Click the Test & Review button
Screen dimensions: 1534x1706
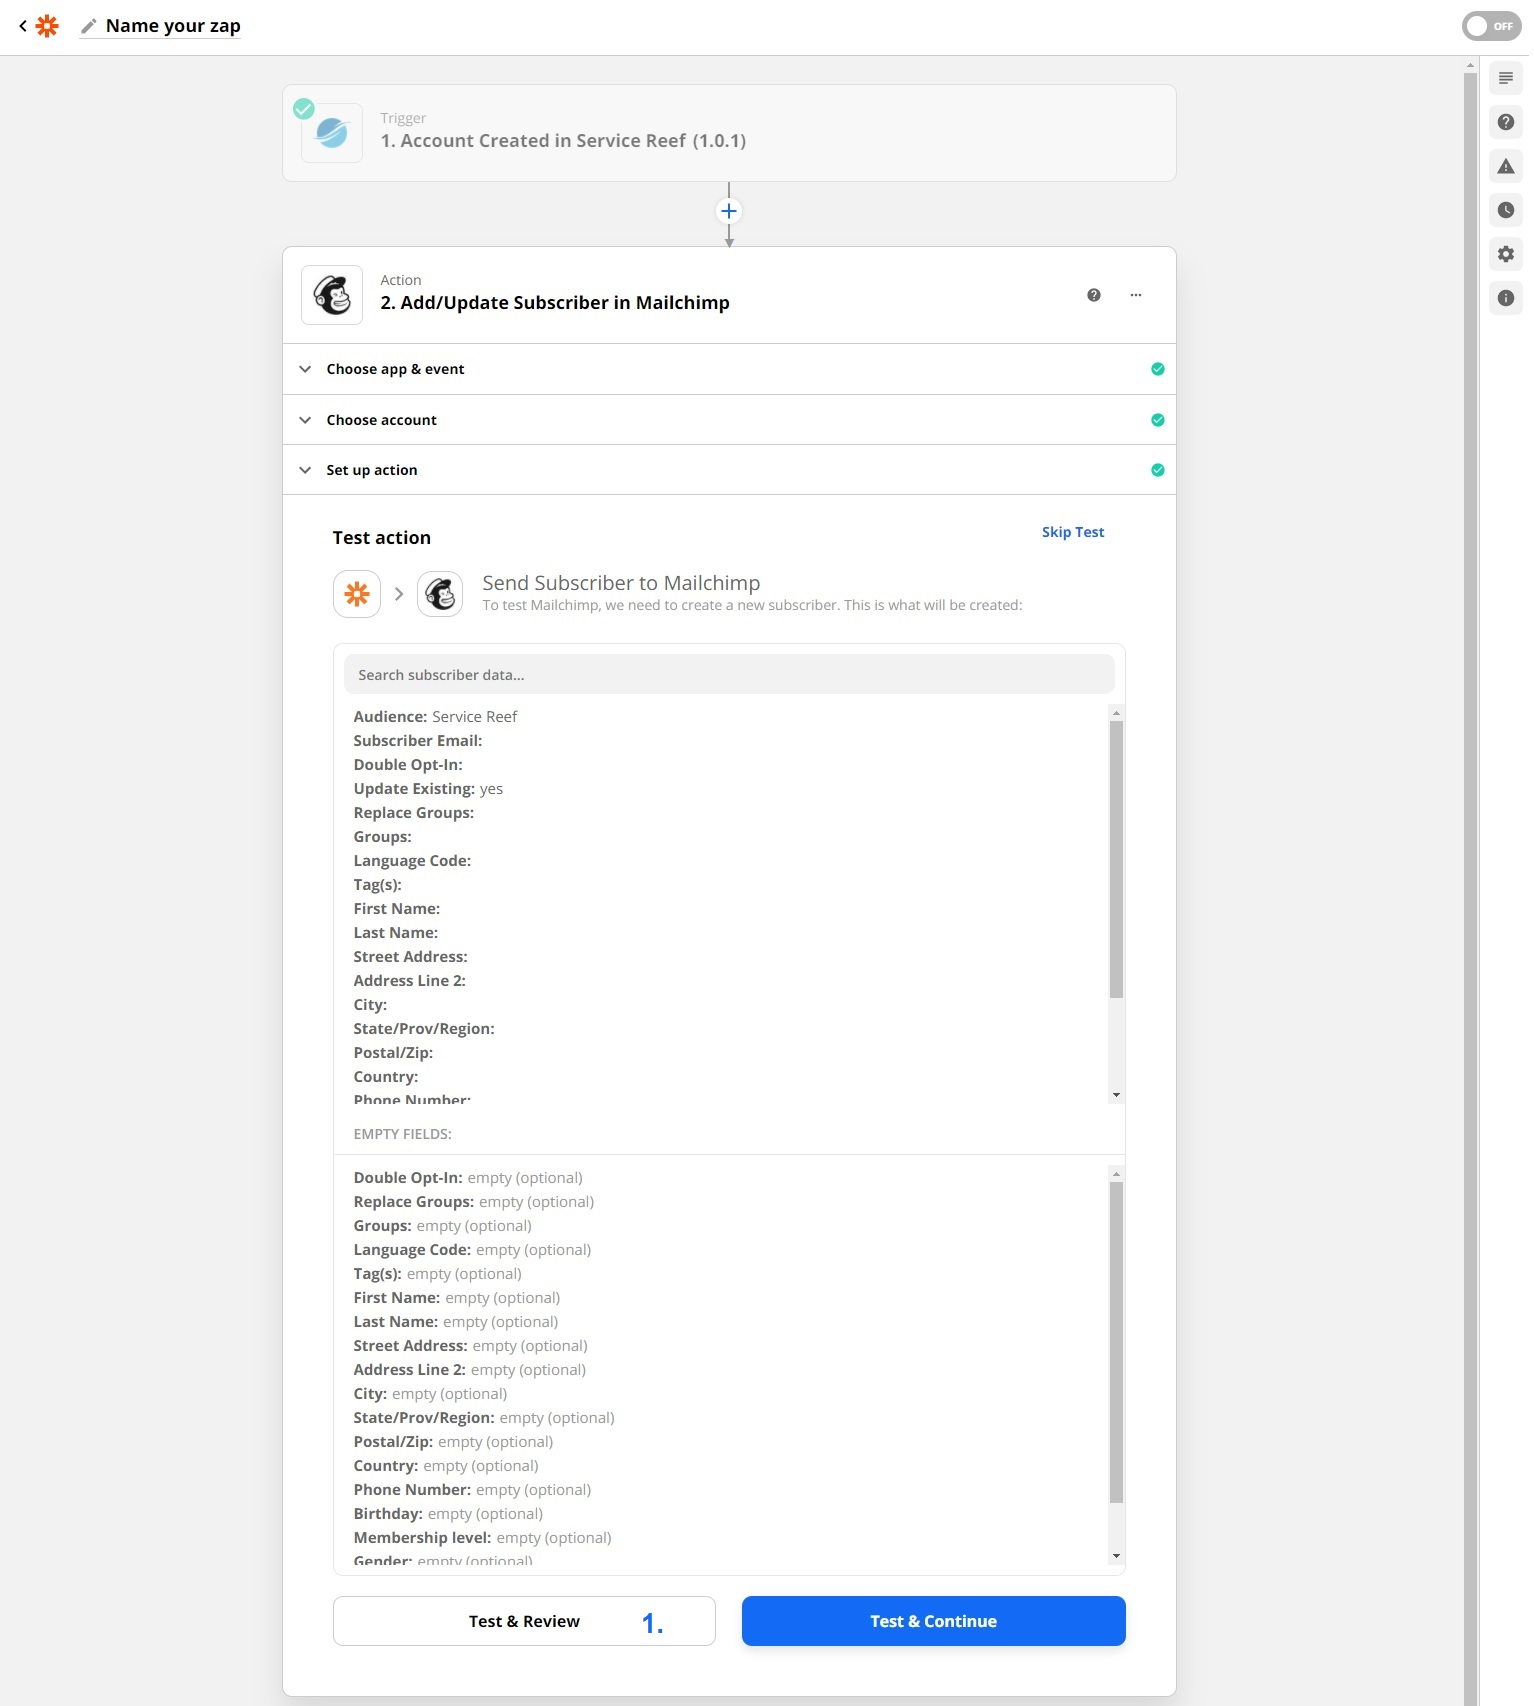tap(524, 1621)
